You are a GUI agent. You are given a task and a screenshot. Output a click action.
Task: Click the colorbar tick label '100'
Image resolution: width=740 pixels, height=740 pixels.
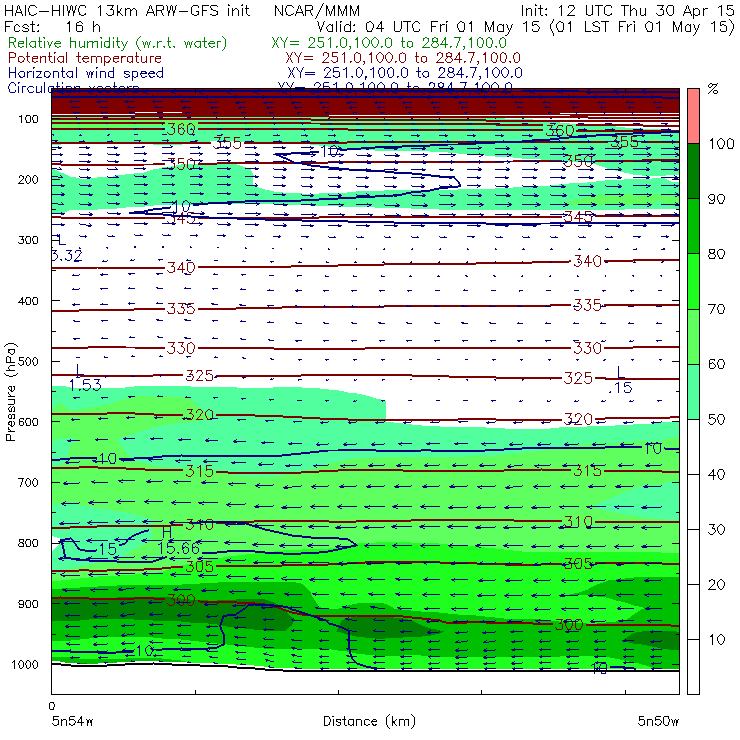pos(721,143)
